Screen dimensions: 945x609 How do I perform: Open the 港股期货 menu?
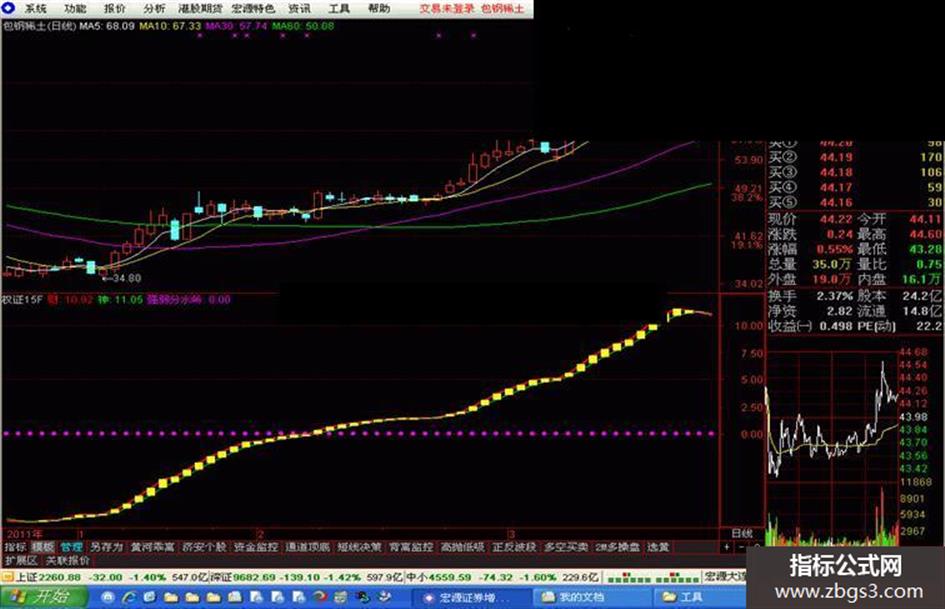point(200,8)
